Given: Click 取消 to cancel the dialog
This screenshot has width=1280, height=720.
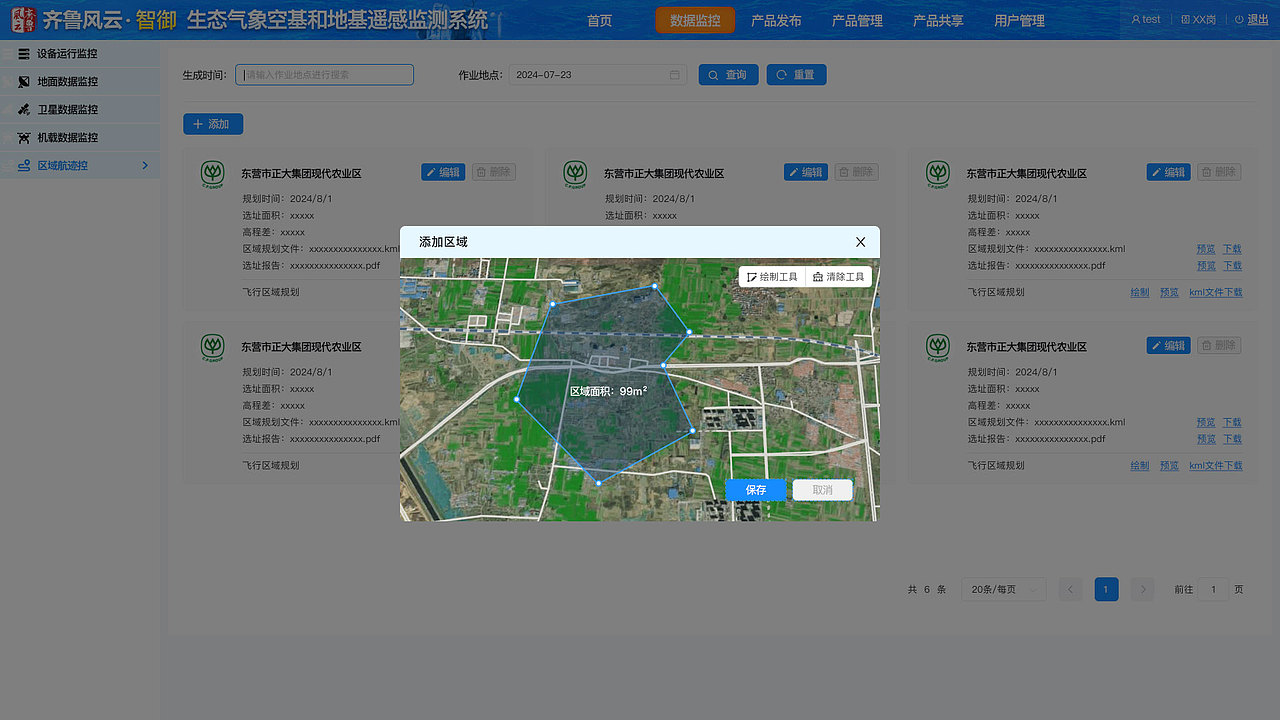Looking at the screenshot, I should 822,490.
